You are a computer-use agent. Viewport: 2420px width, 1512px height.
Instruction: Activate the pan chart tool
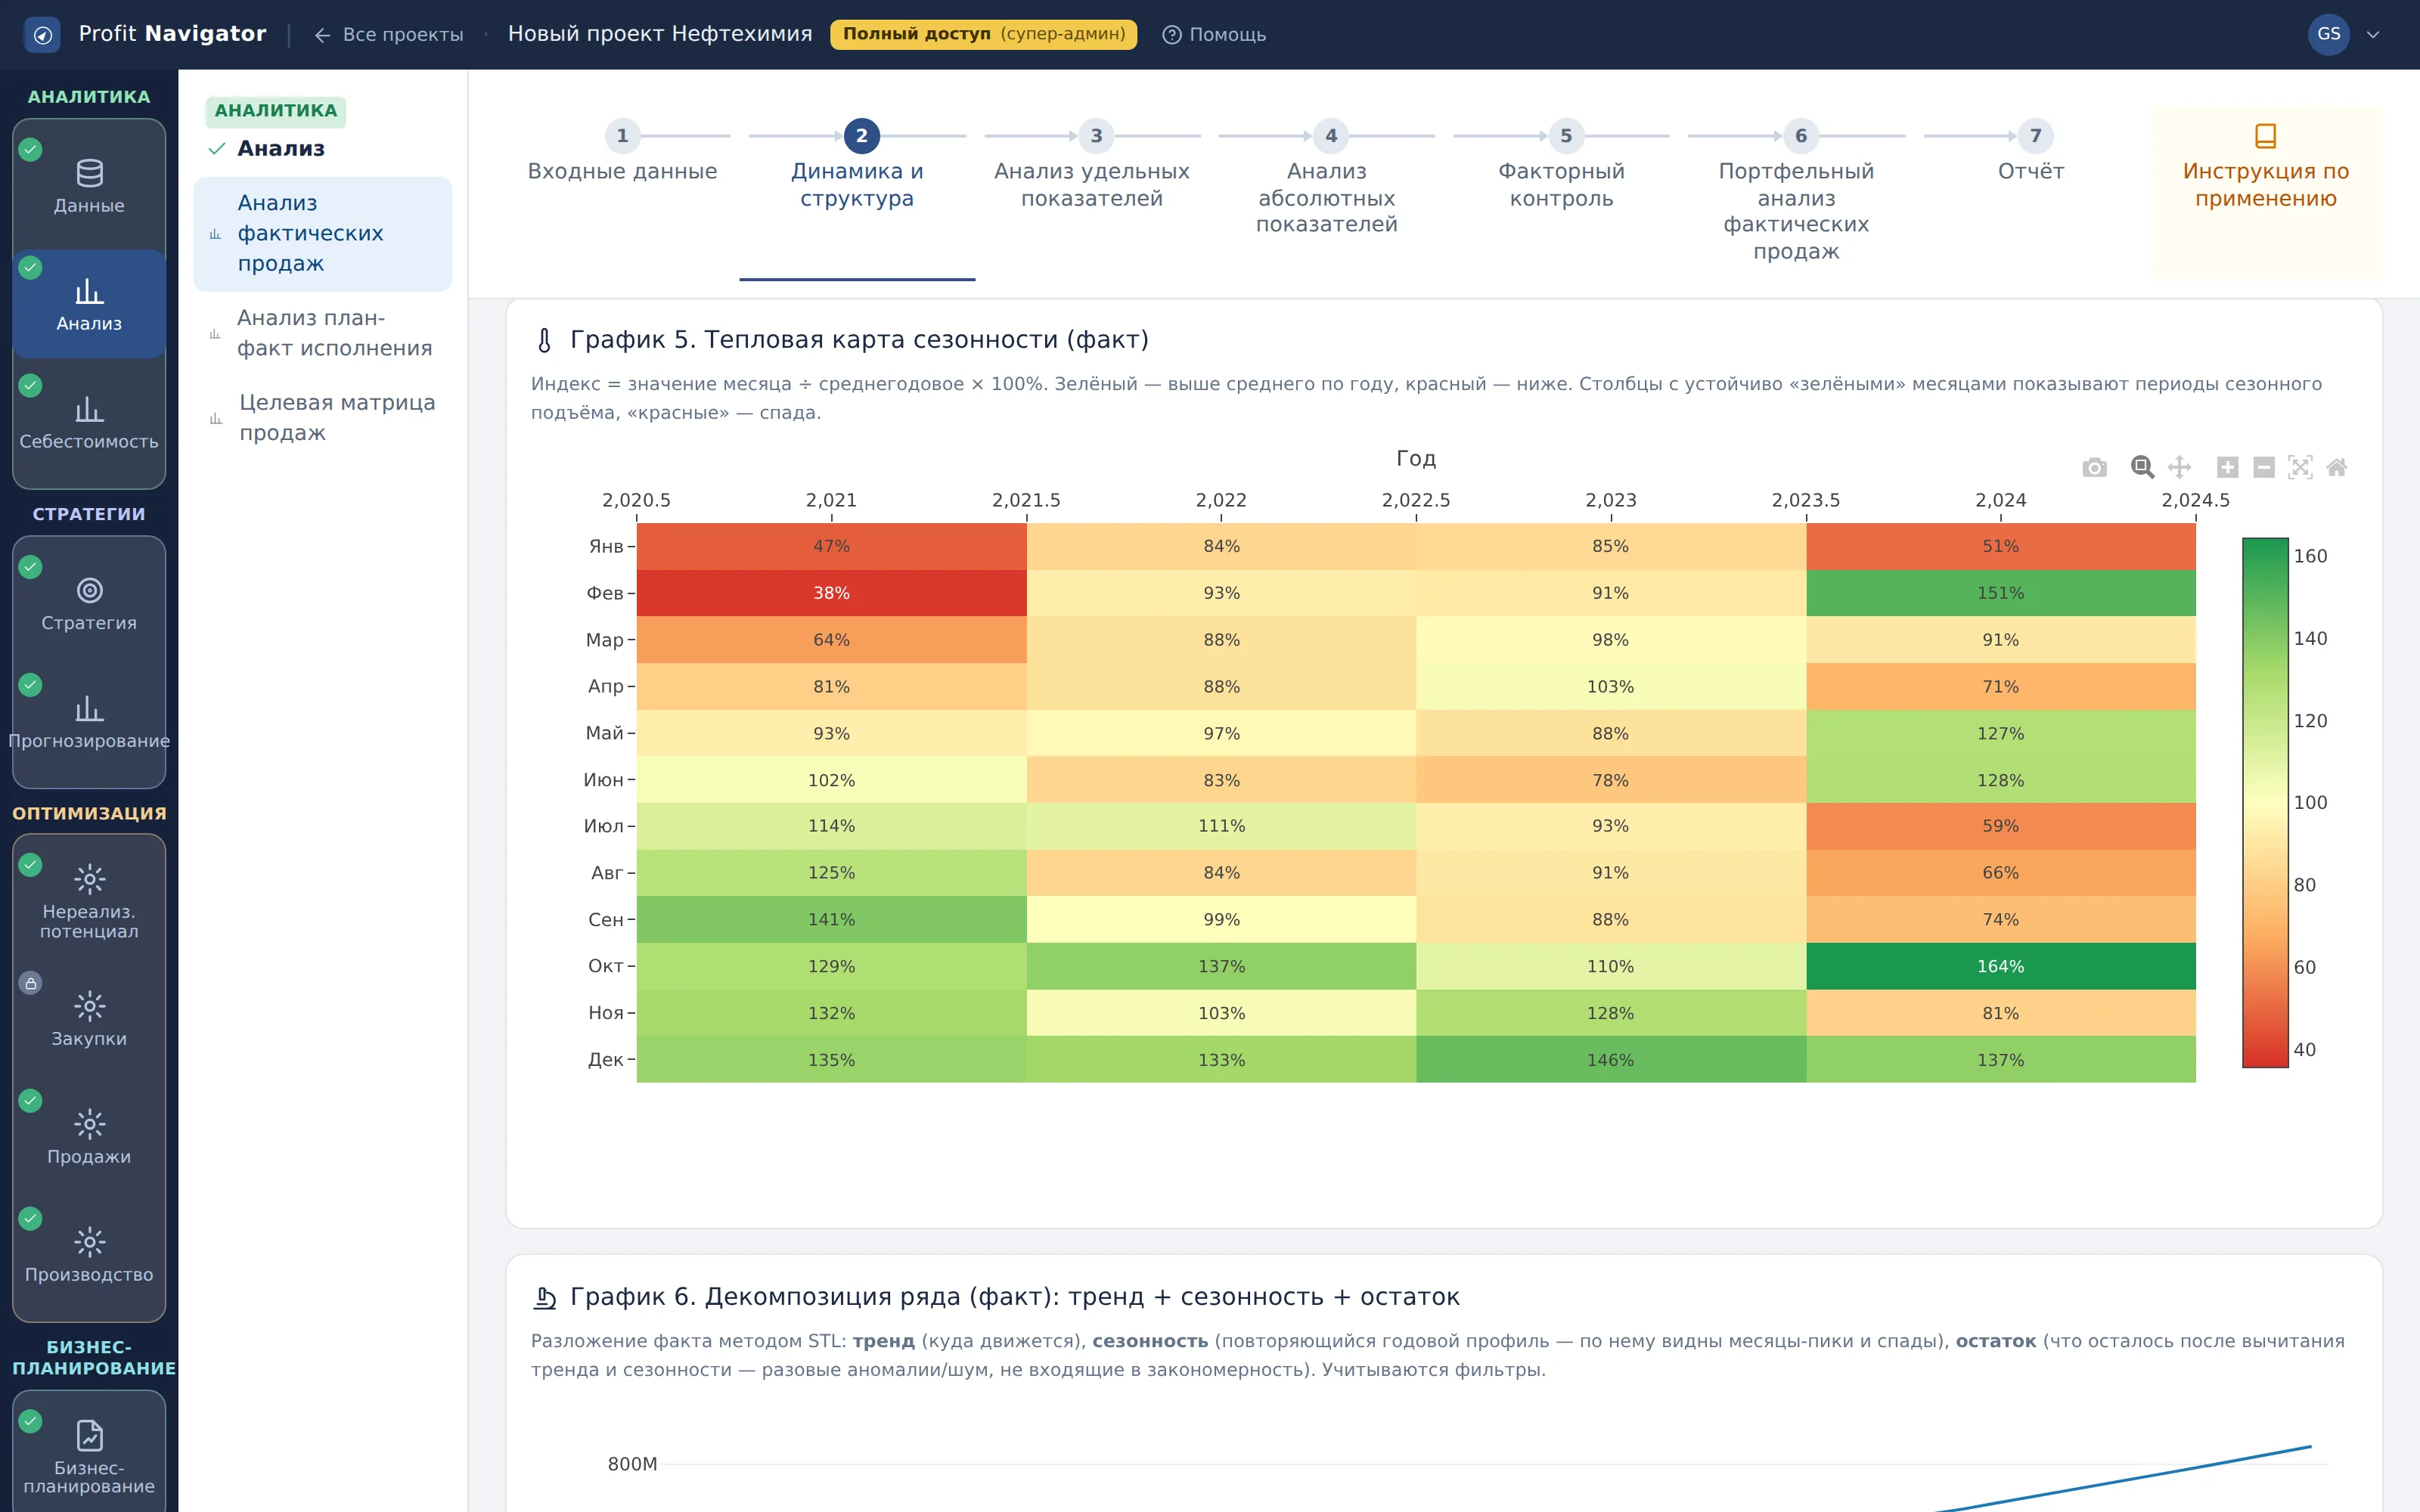[x=2179, y=467]
